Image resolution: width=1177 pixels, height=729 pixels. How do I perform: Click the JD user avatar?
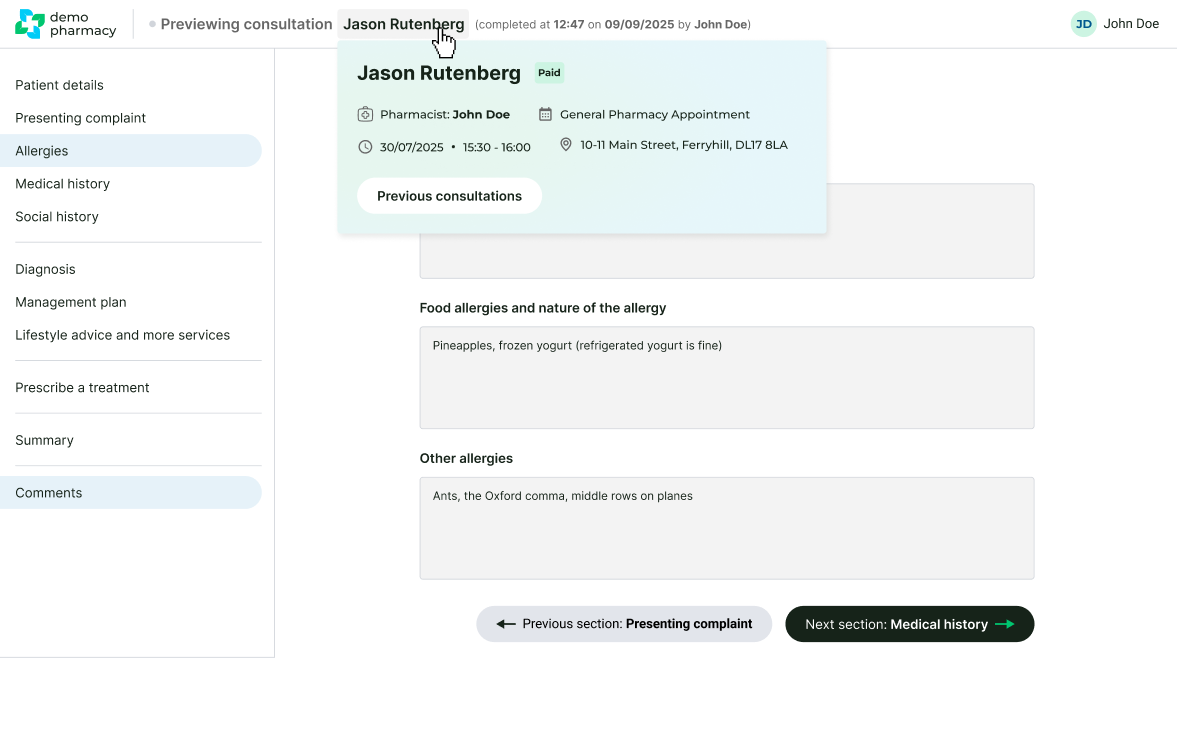tap(1083, 24)
